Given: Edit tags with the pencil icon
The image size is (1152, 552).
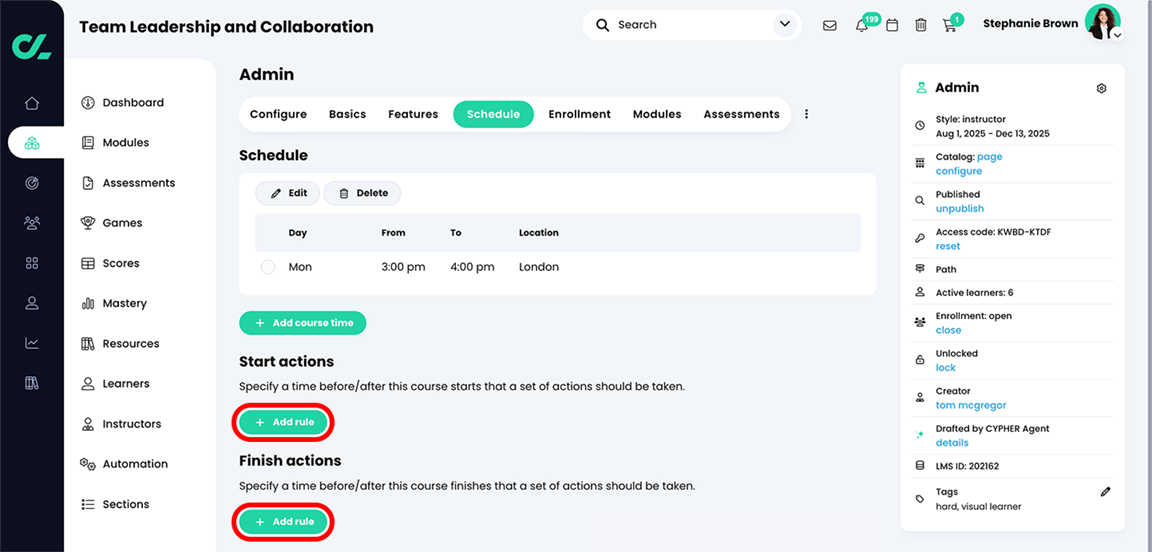Looking at the screenshot, I should (1106, 492).
